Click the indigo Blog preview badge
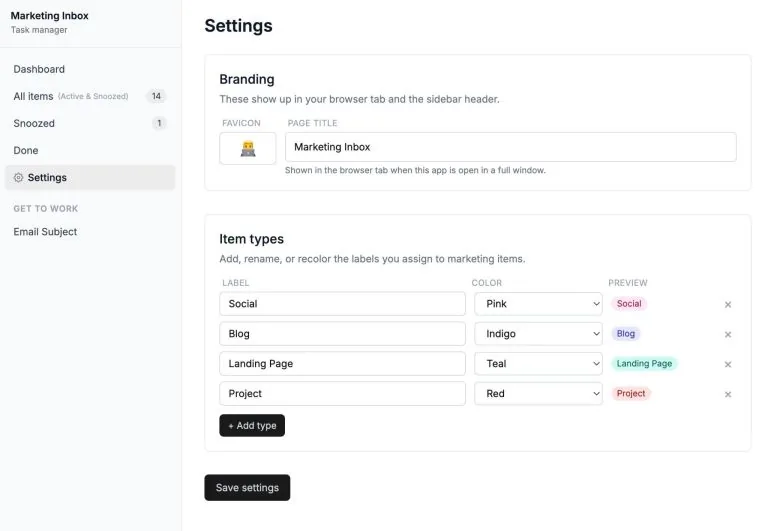This screenshot has height=531, width=768. [x=625, y=334]
